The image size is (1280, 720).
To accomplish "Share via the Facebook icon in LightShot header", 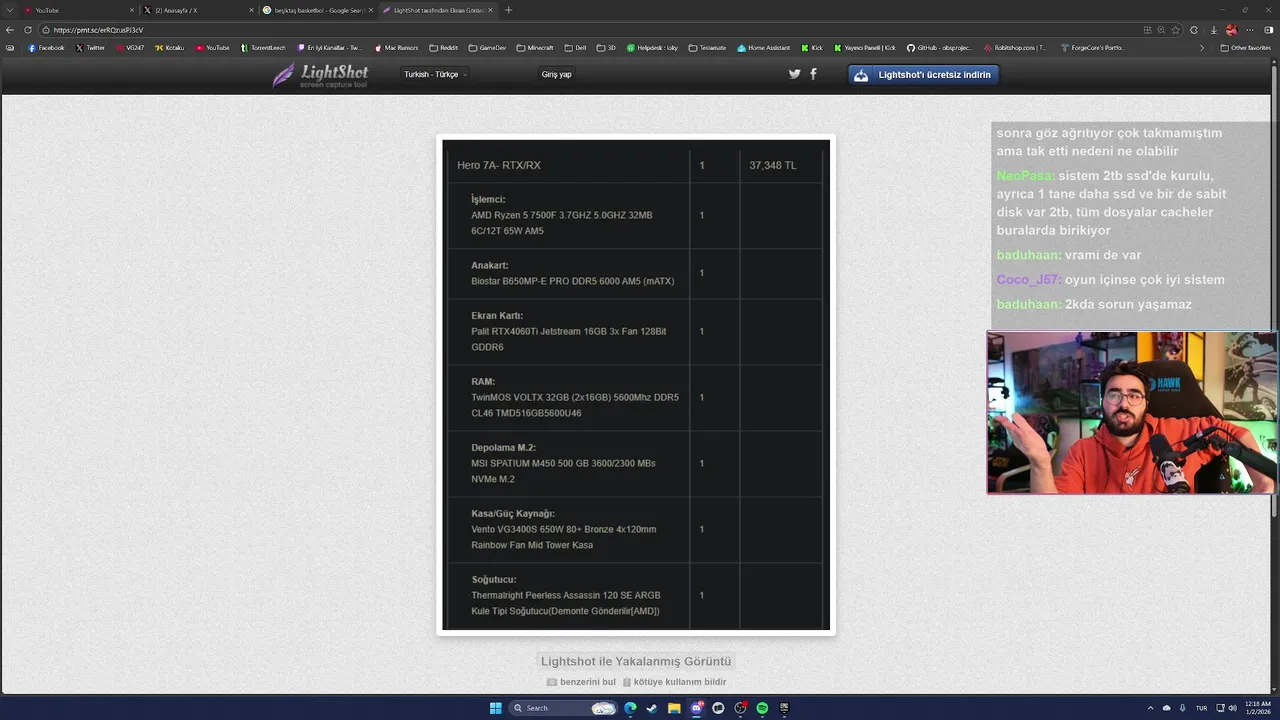I will click(x=813, y=74).
